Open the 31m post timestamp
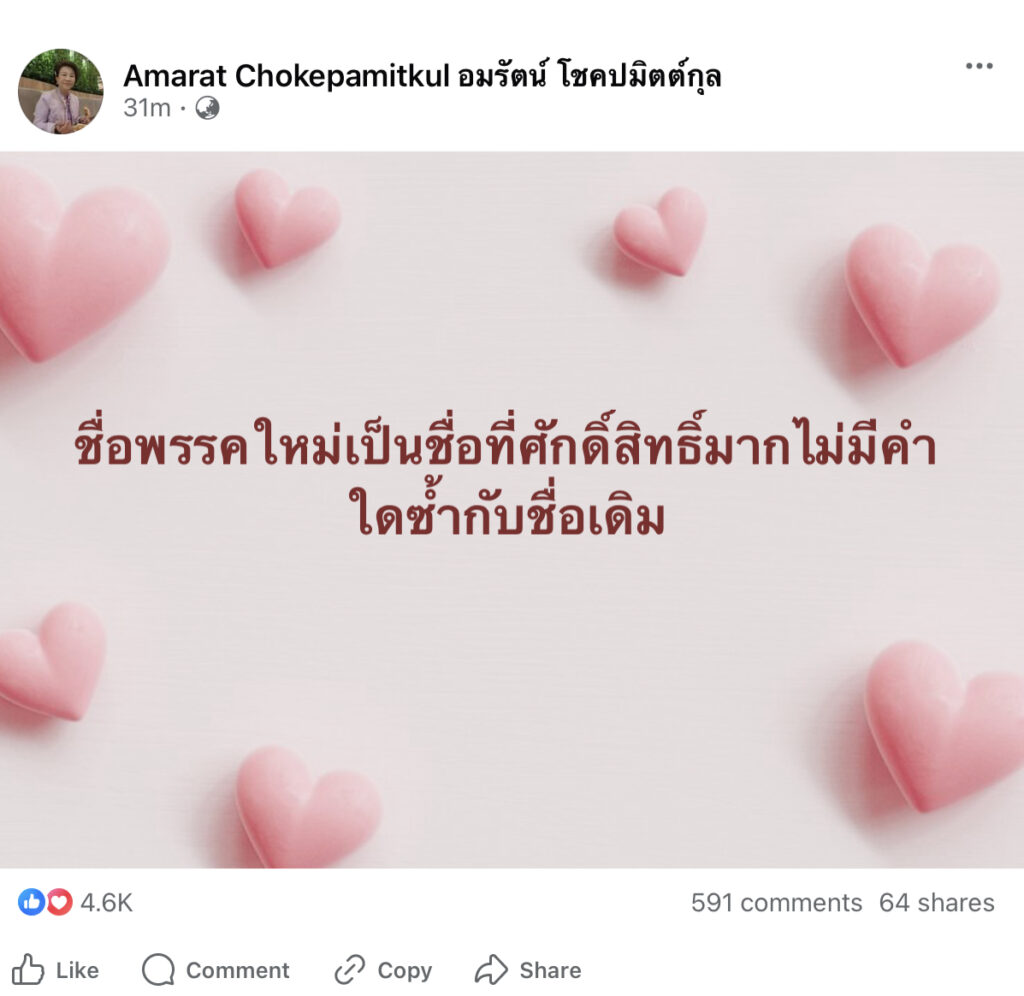Image resolution: width=1024 pixels, height=996 pixels. (147, 108)
